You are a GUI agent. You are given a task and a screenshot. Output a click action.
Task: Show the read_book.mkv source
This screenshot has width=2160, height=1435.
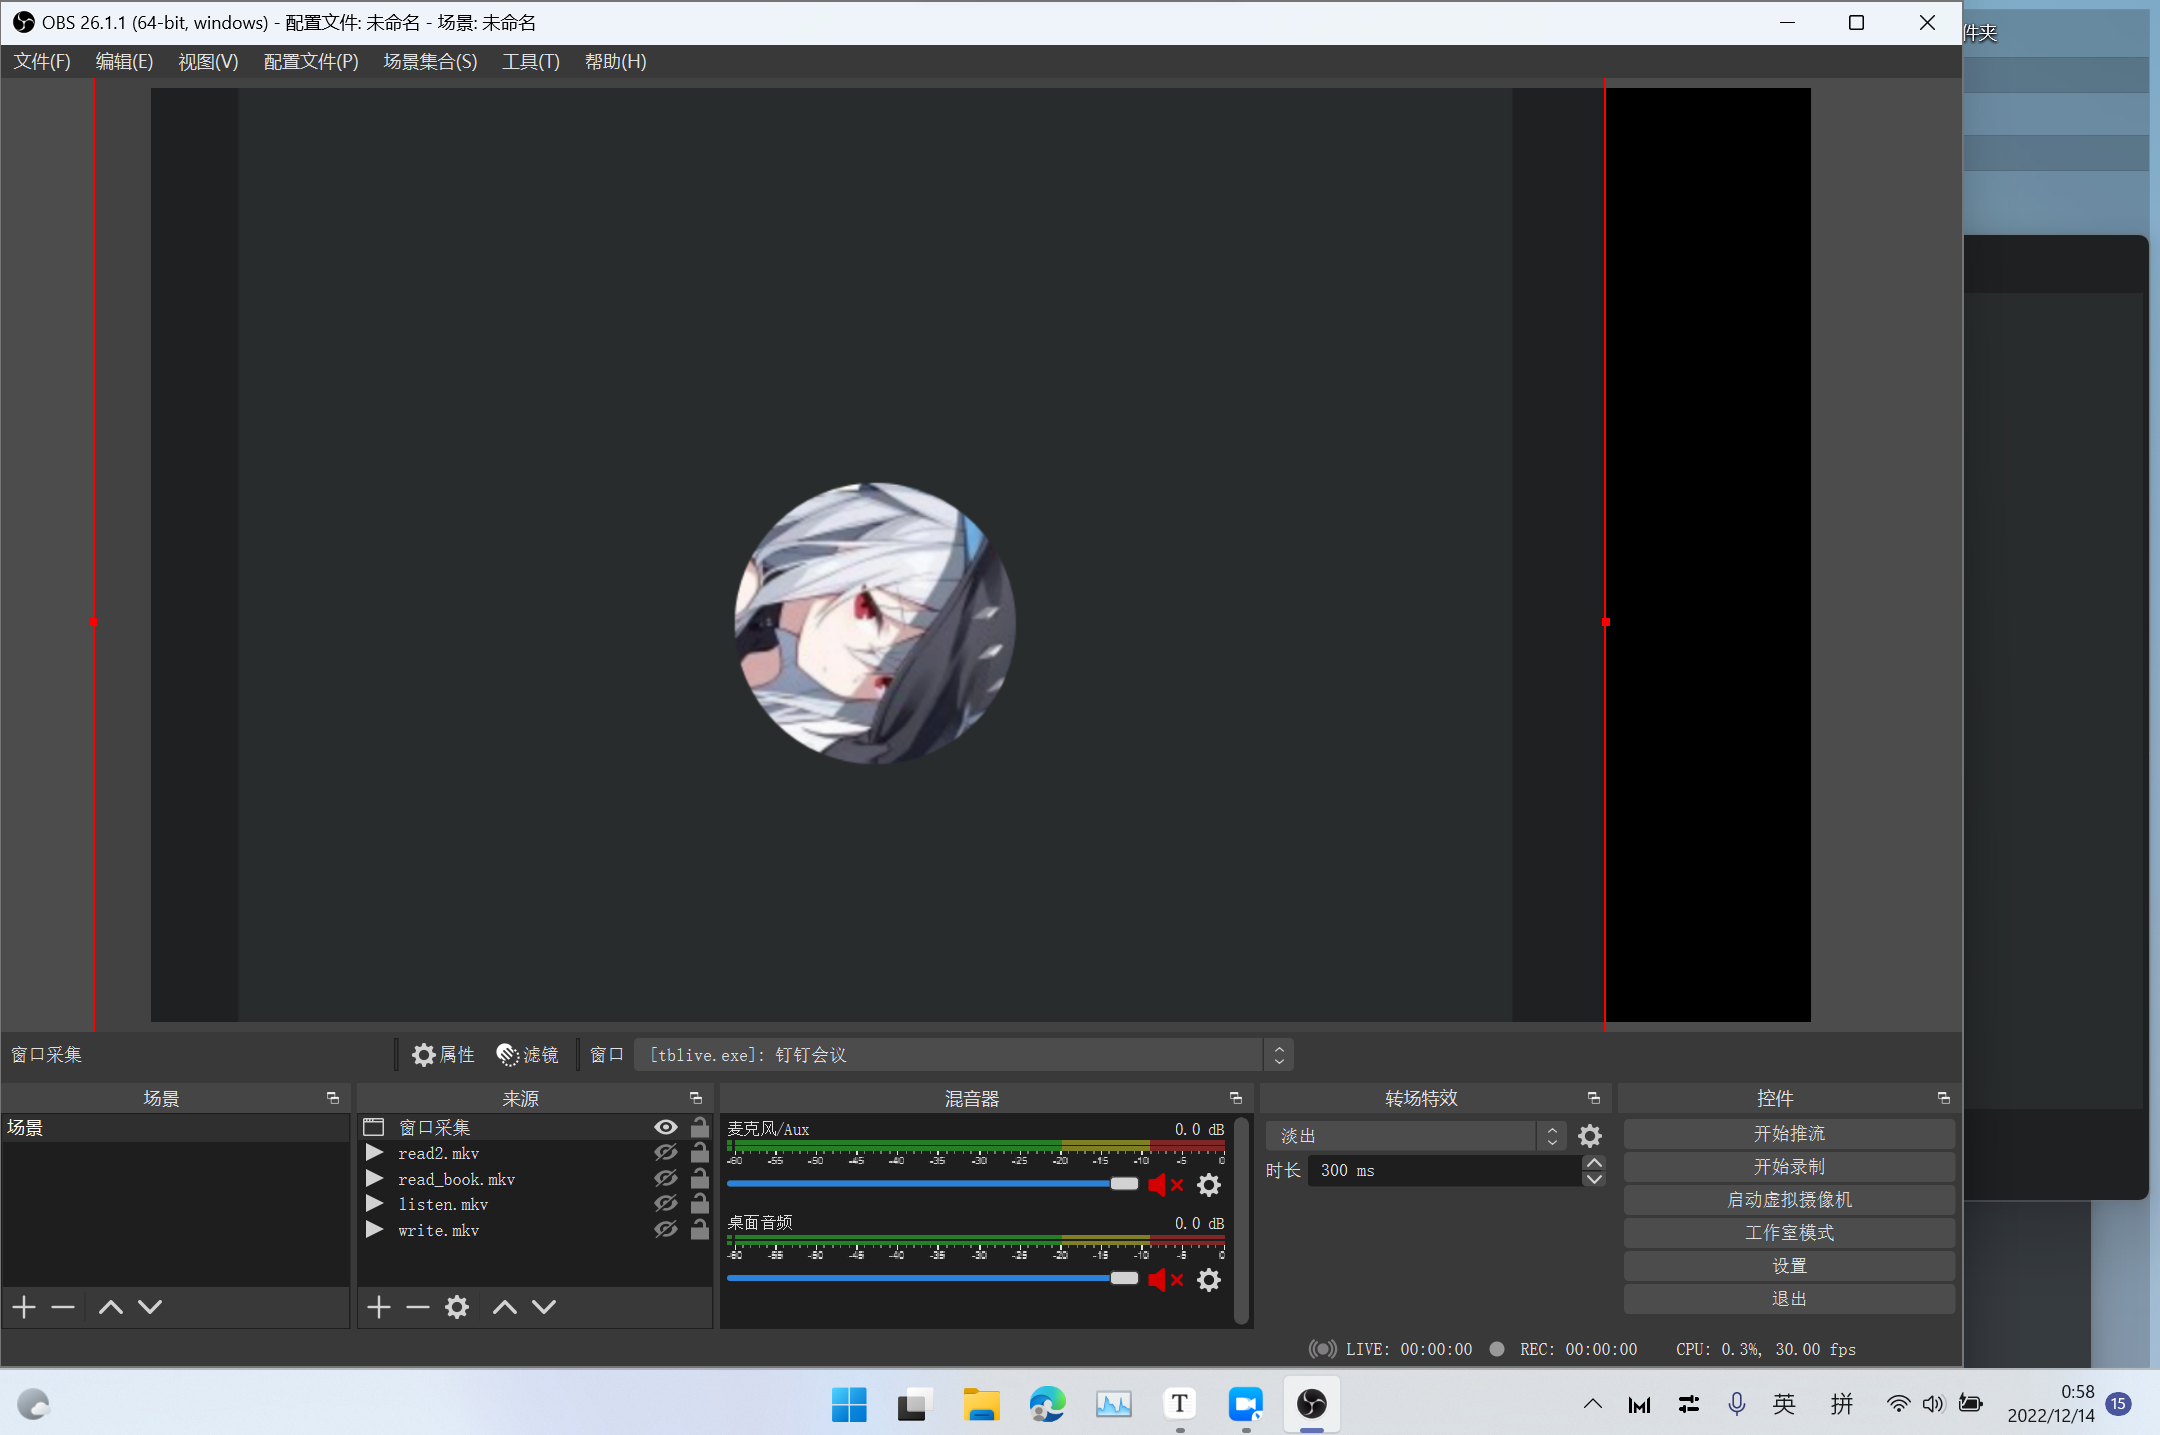666,1179
